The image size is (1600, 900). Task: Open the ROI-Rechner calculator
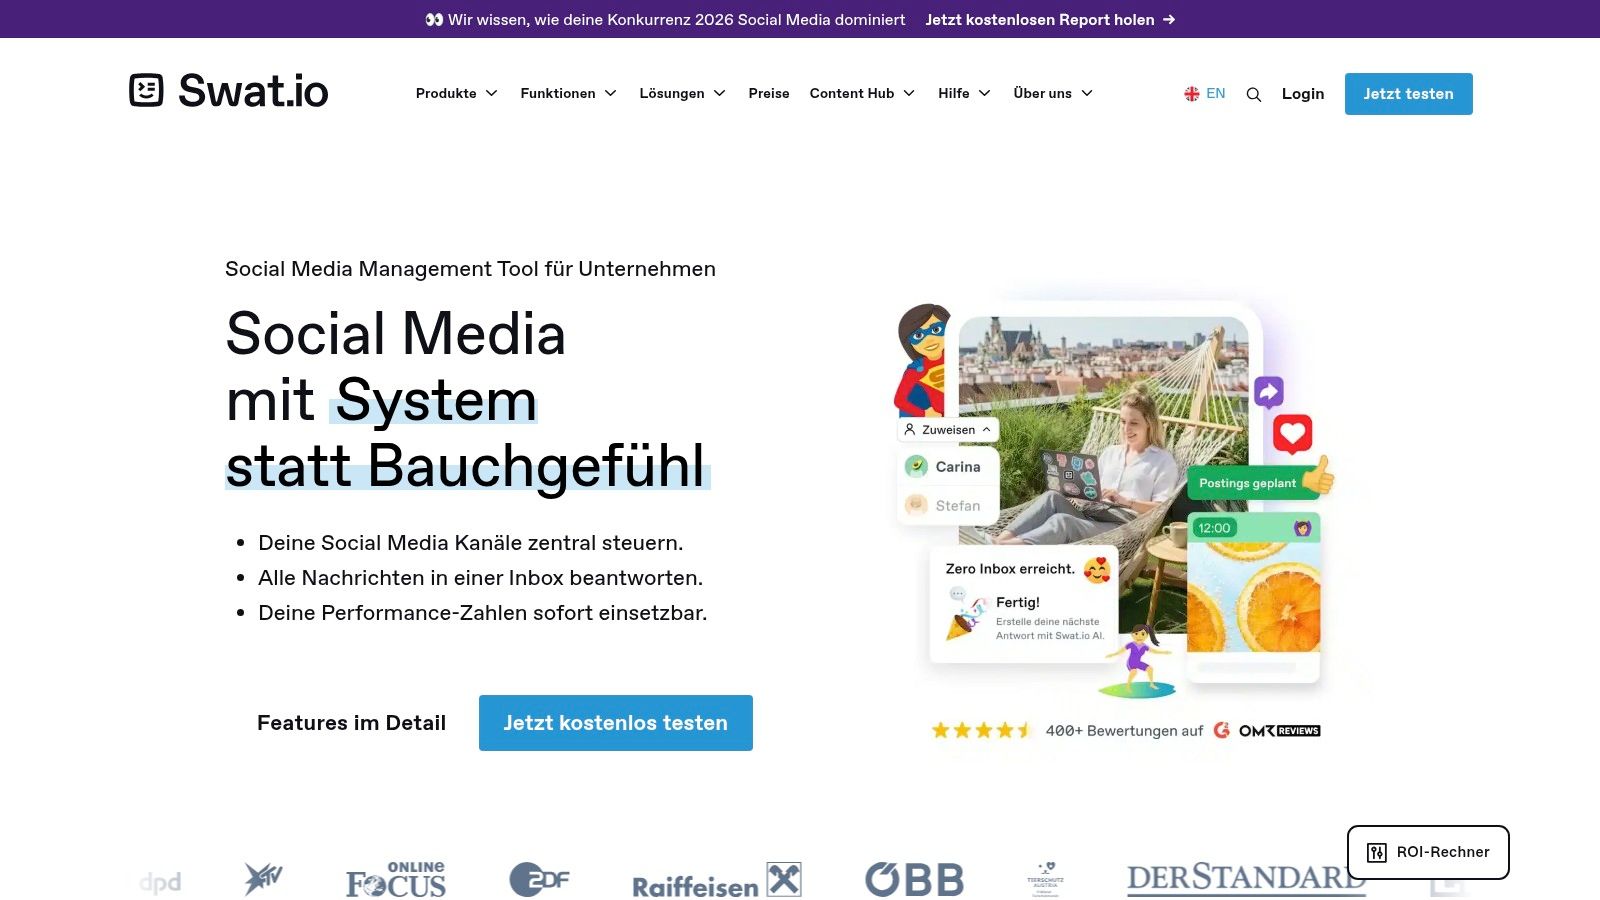[1428, 852]
